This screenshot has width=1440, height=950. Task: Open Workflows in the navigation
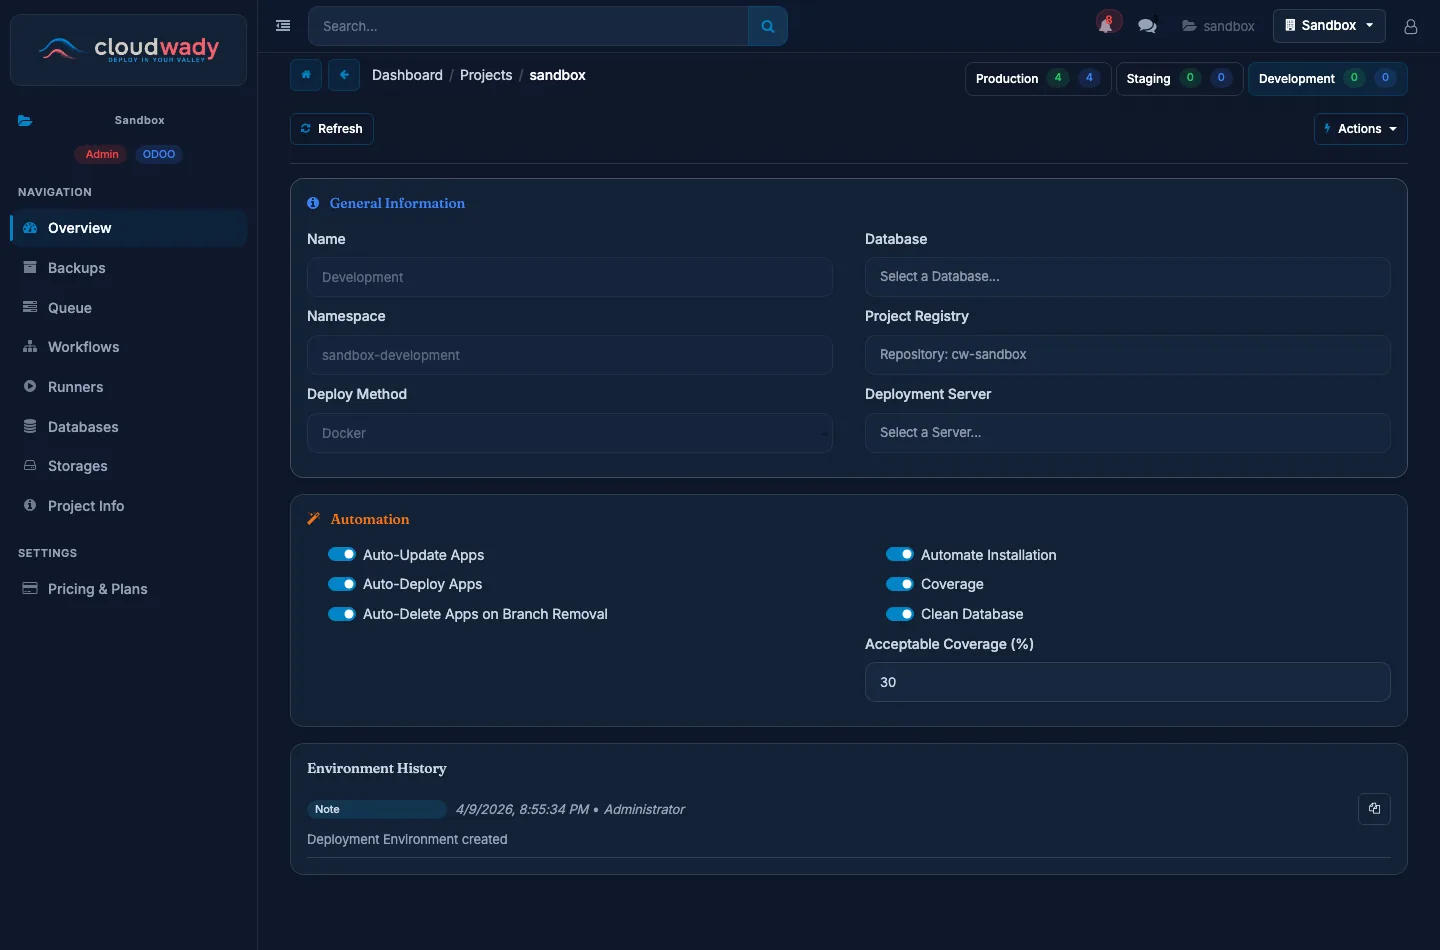(128, 347)
